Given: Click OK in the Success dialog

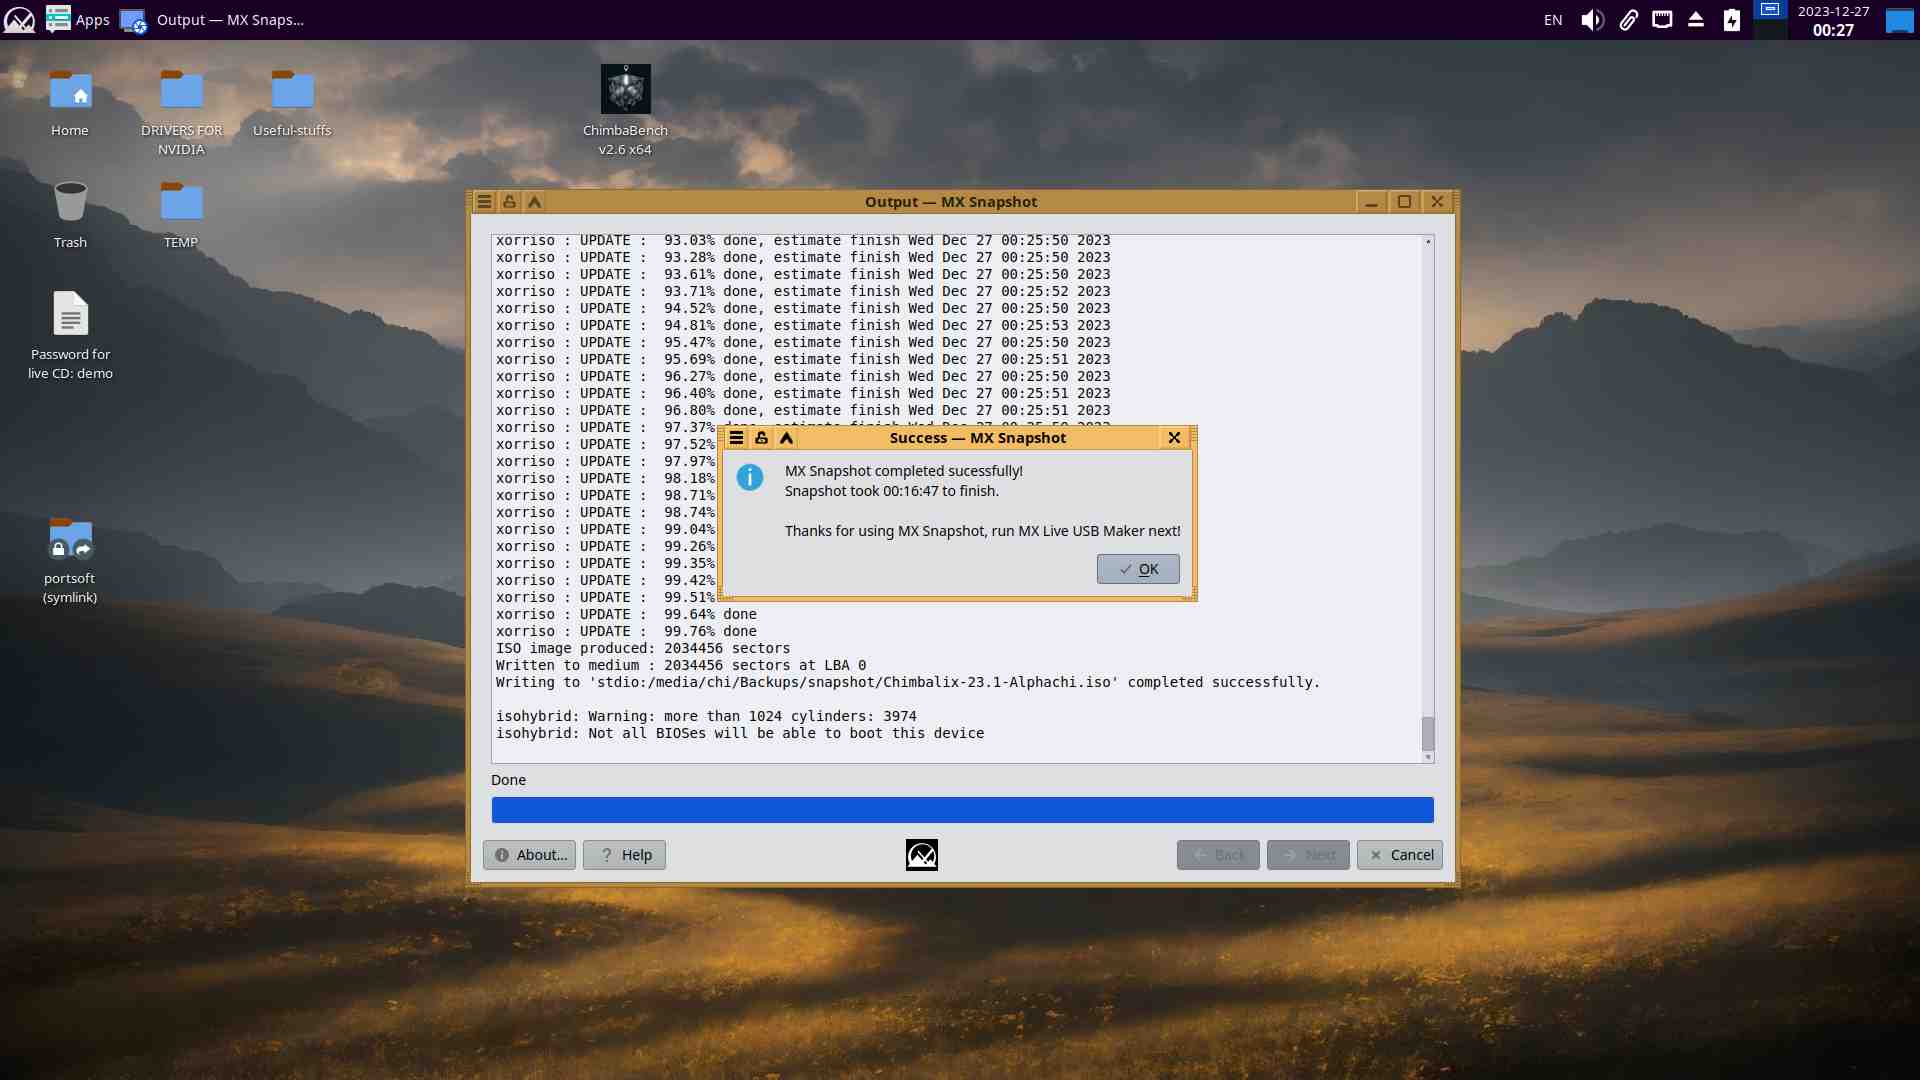Looking at the screenshot, I should tap(1138, 569).
